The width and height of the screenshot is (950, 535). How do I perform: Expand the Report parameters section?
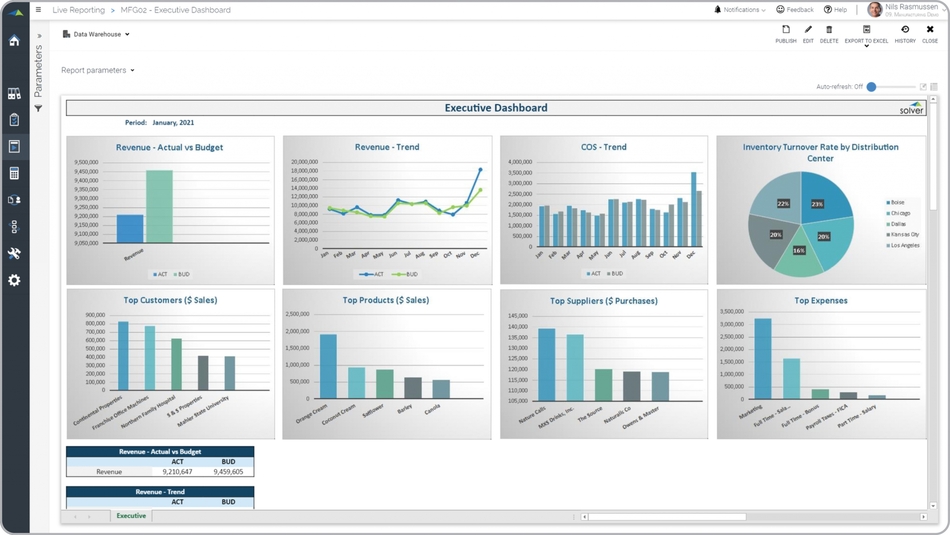[97, 71]
